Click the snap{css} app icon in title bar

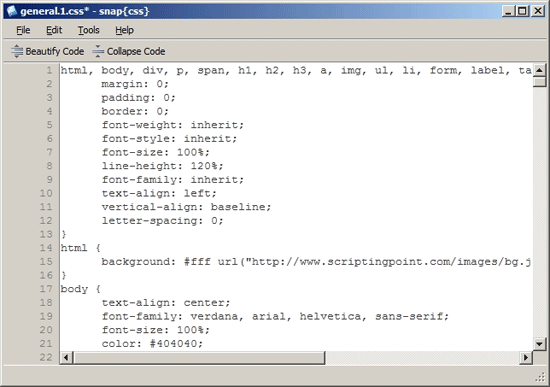(12, 11)
